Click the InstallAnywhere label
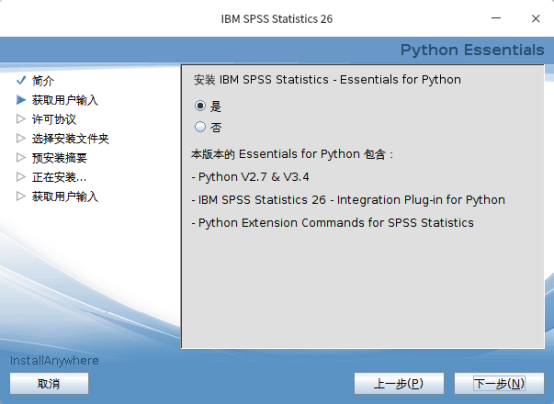Image resolution: width=554 pixels, height=404 pixels. click(54, 361)
